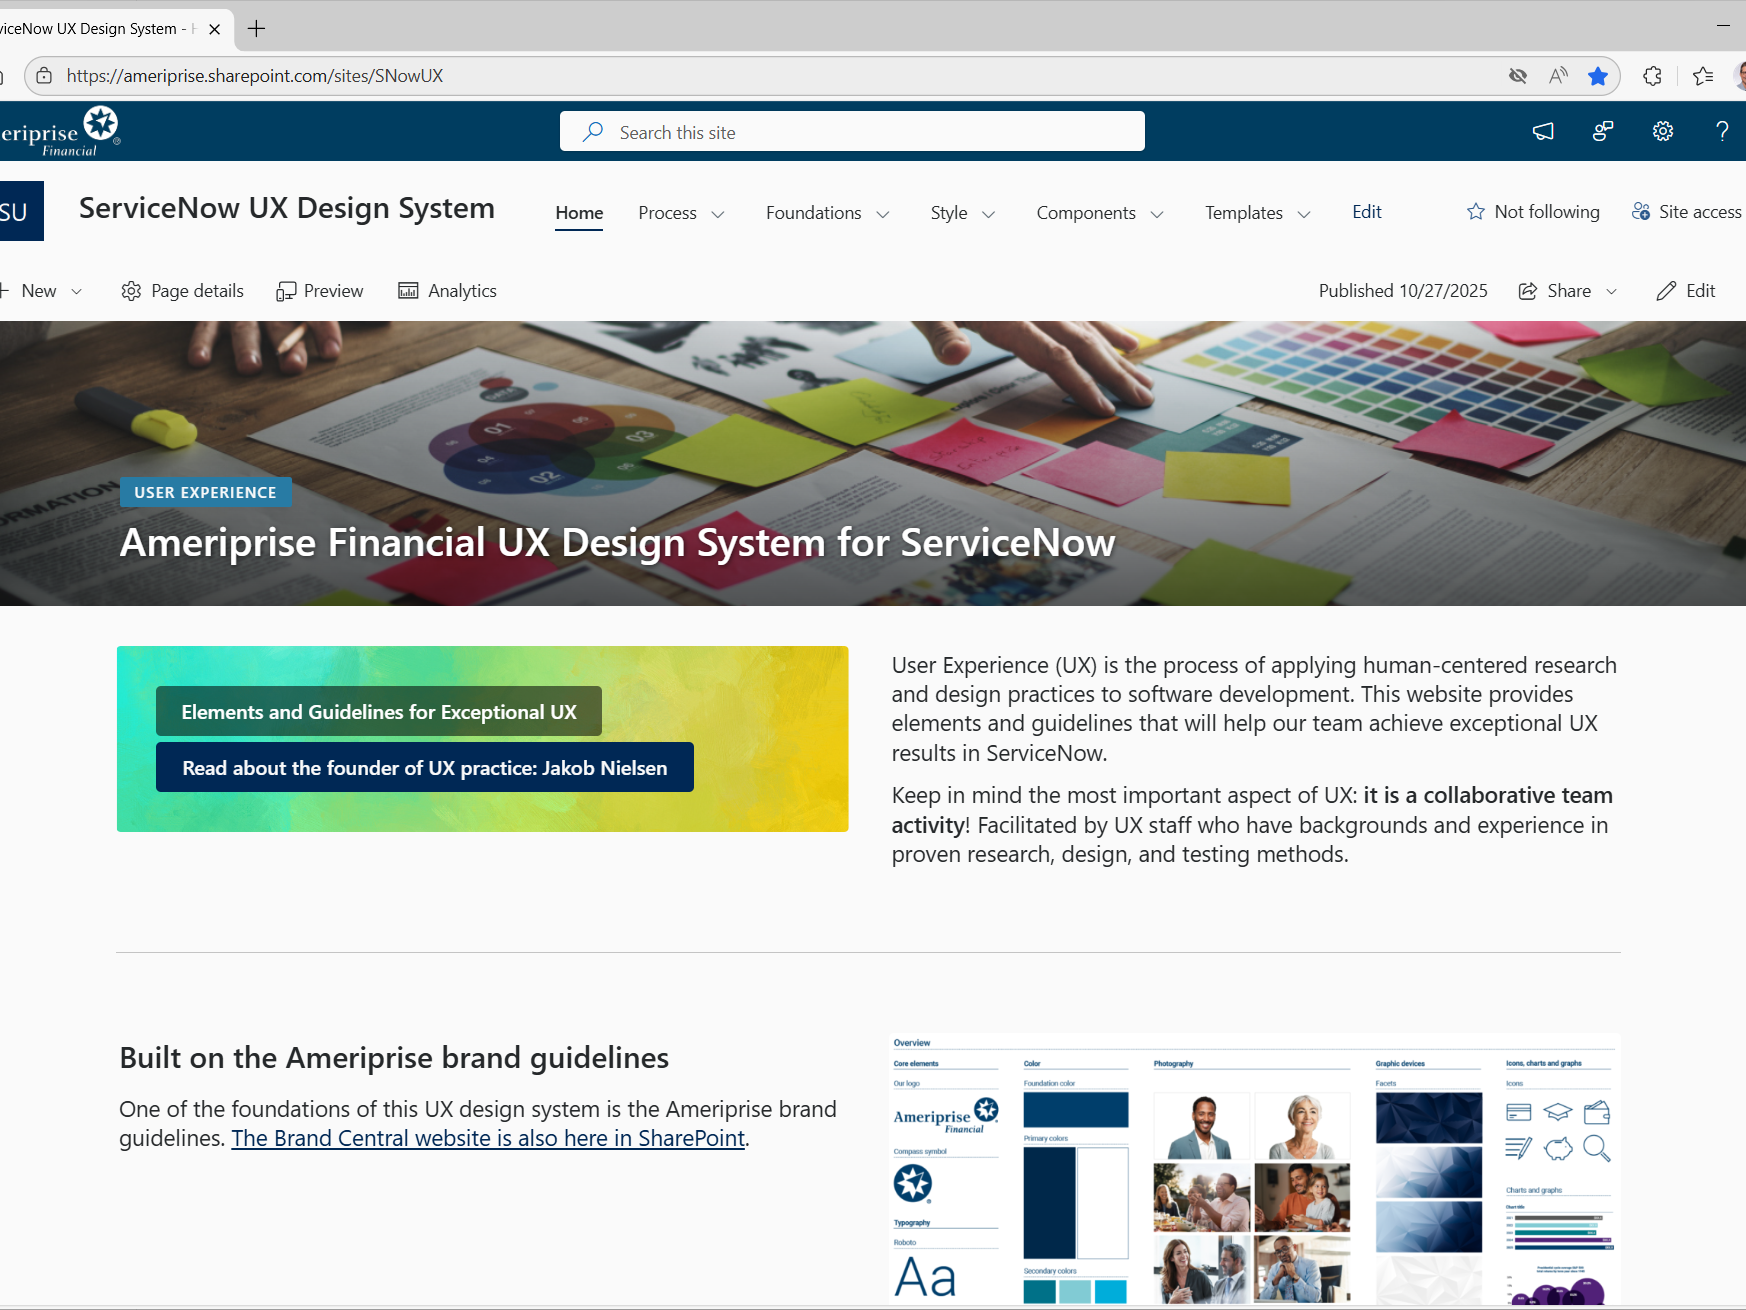The image size is (1746, 1310).
Task: Open Page details
Action: tap(182, 291)
